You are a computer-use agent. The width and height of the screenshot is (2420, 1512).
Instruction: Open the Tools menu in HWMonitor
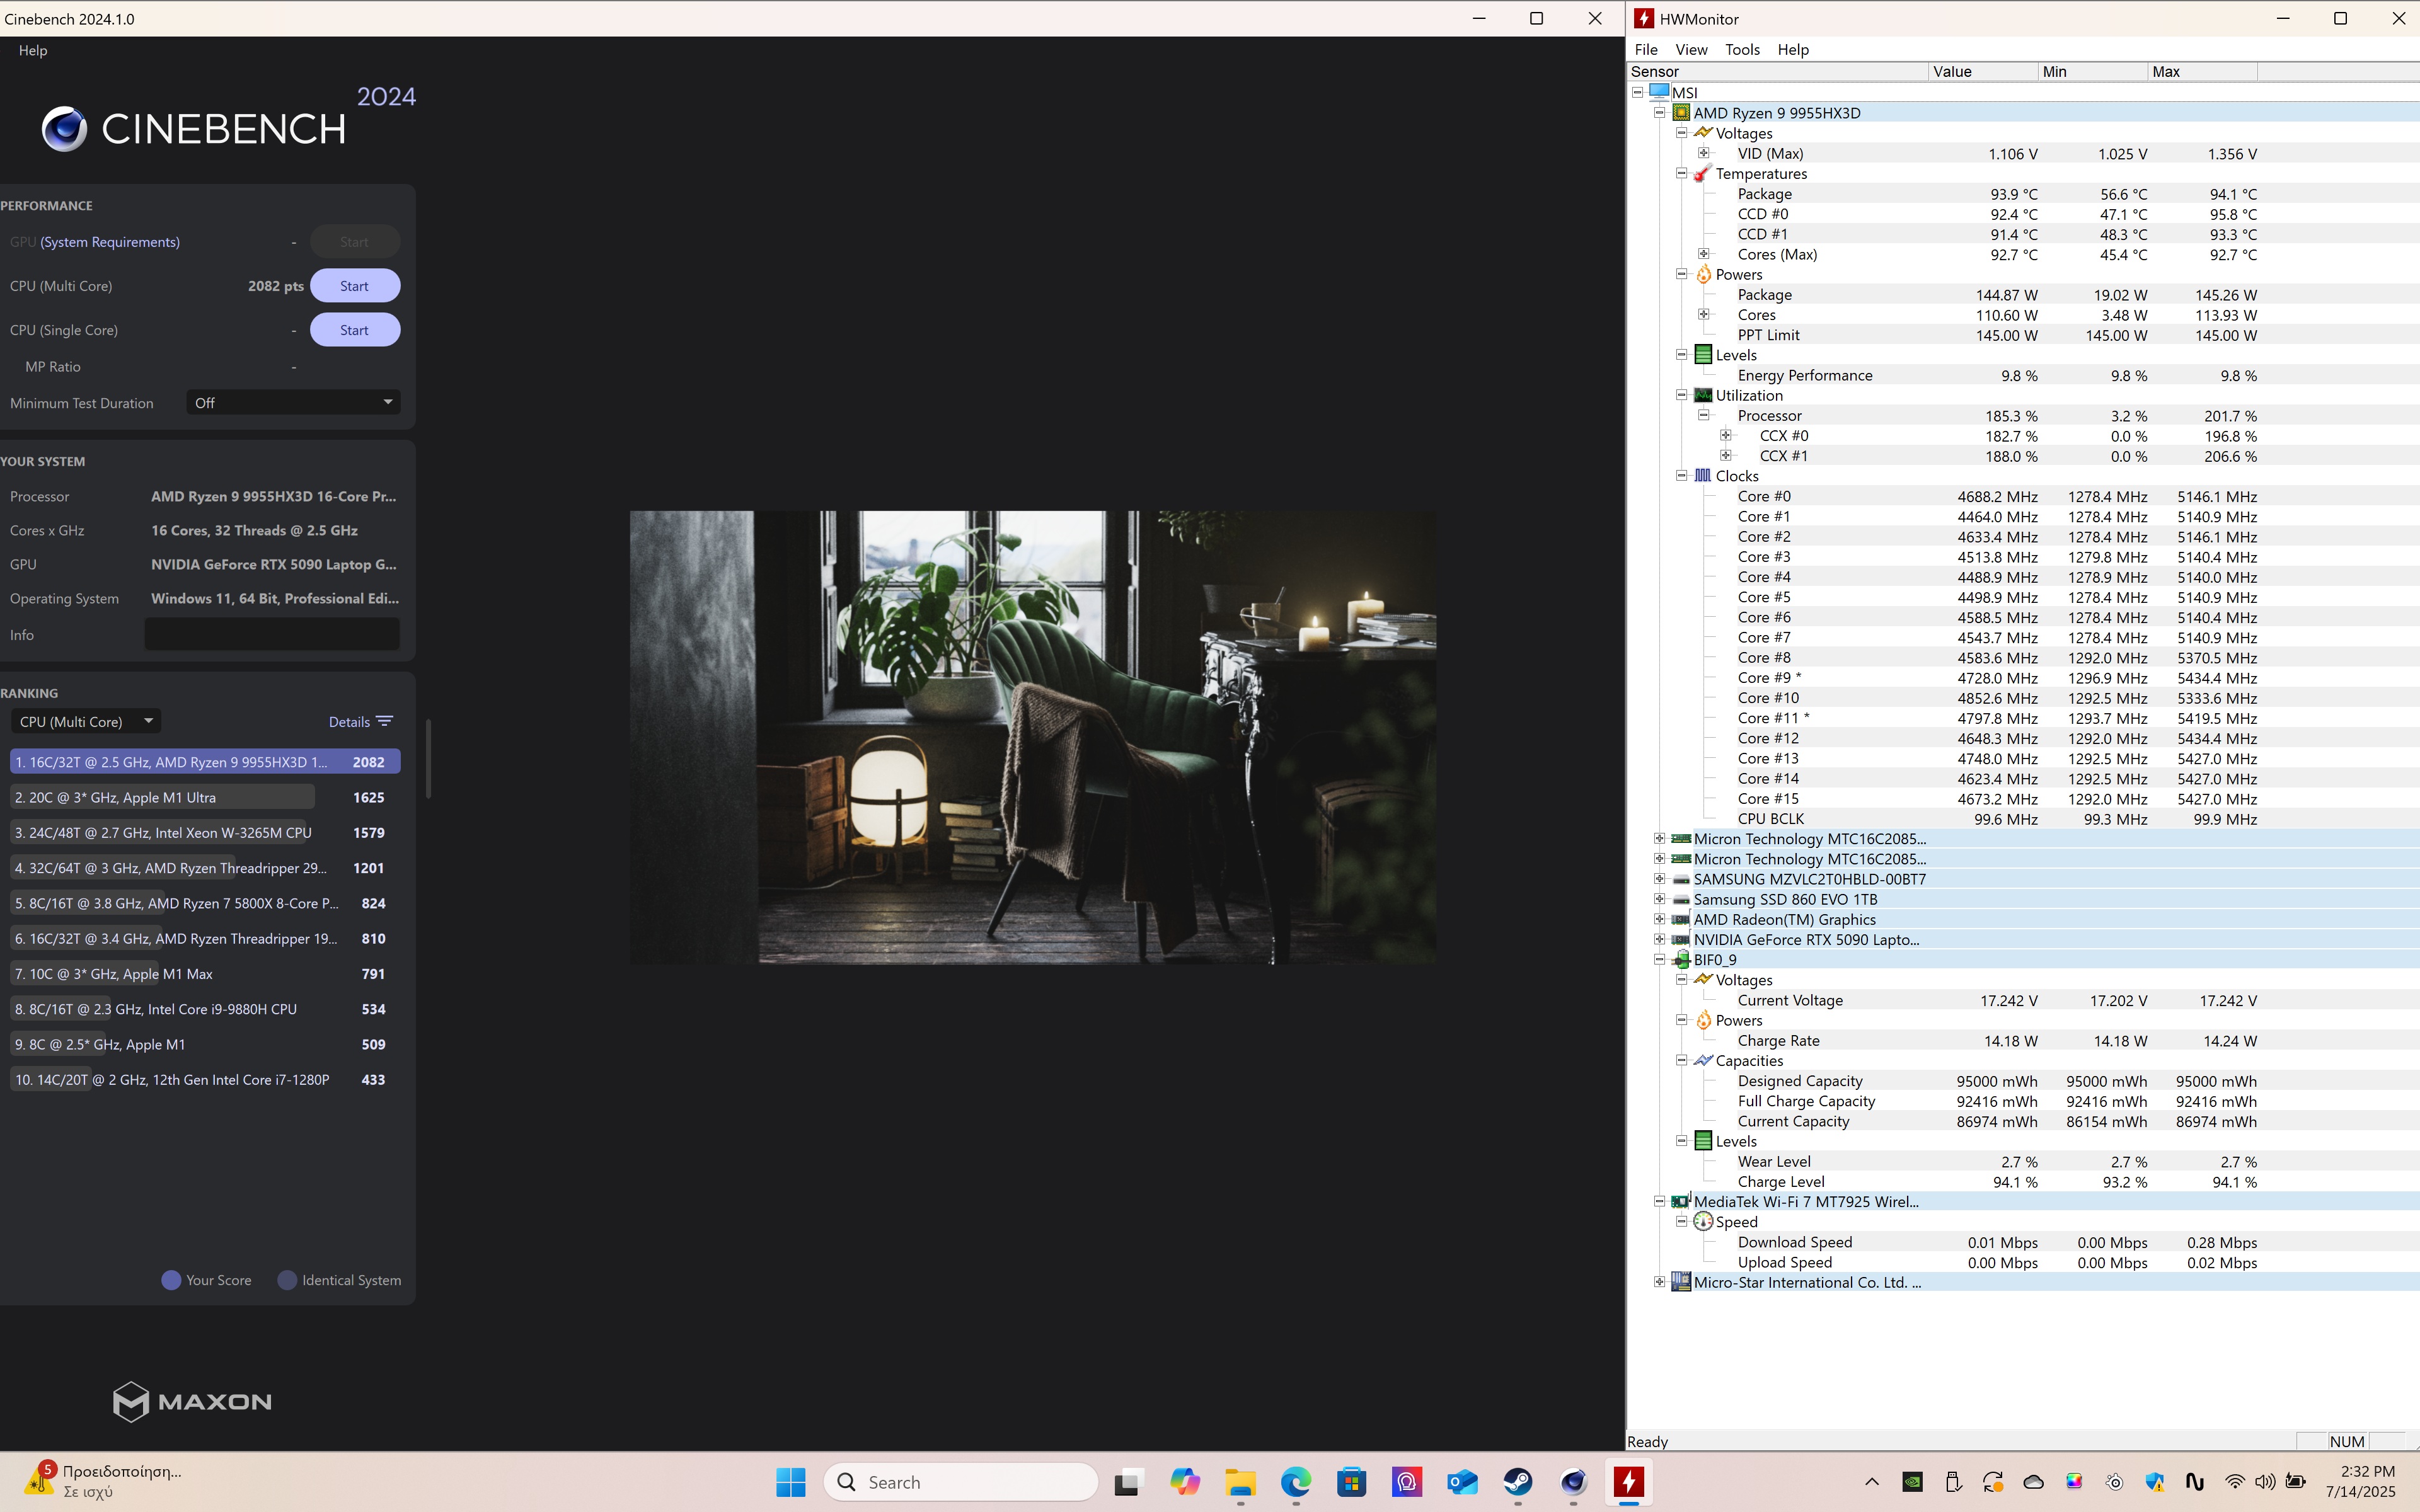[1741, 49]
